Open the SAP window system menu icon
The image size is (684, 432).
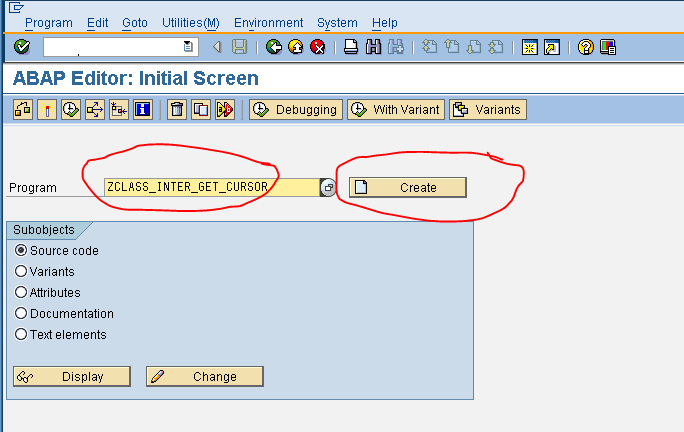pyautogui.click(x=16, y=7)
